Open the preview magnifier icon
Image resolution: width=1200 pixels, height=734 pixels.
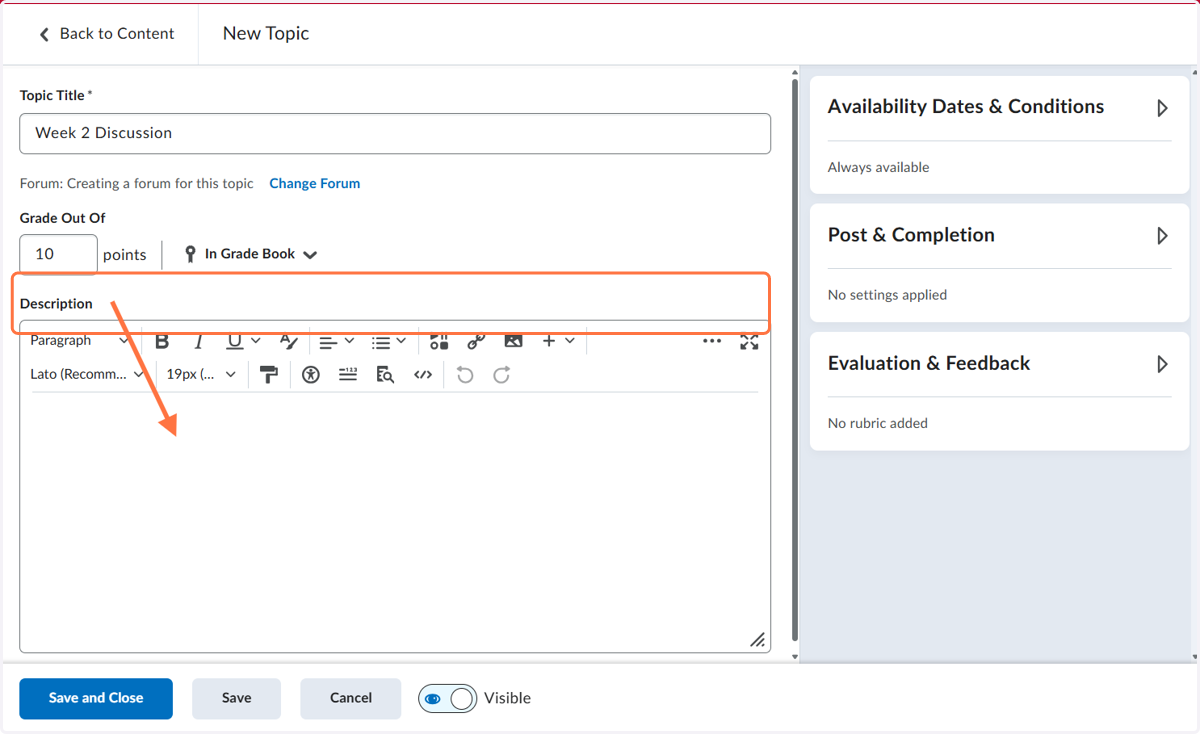385,374
